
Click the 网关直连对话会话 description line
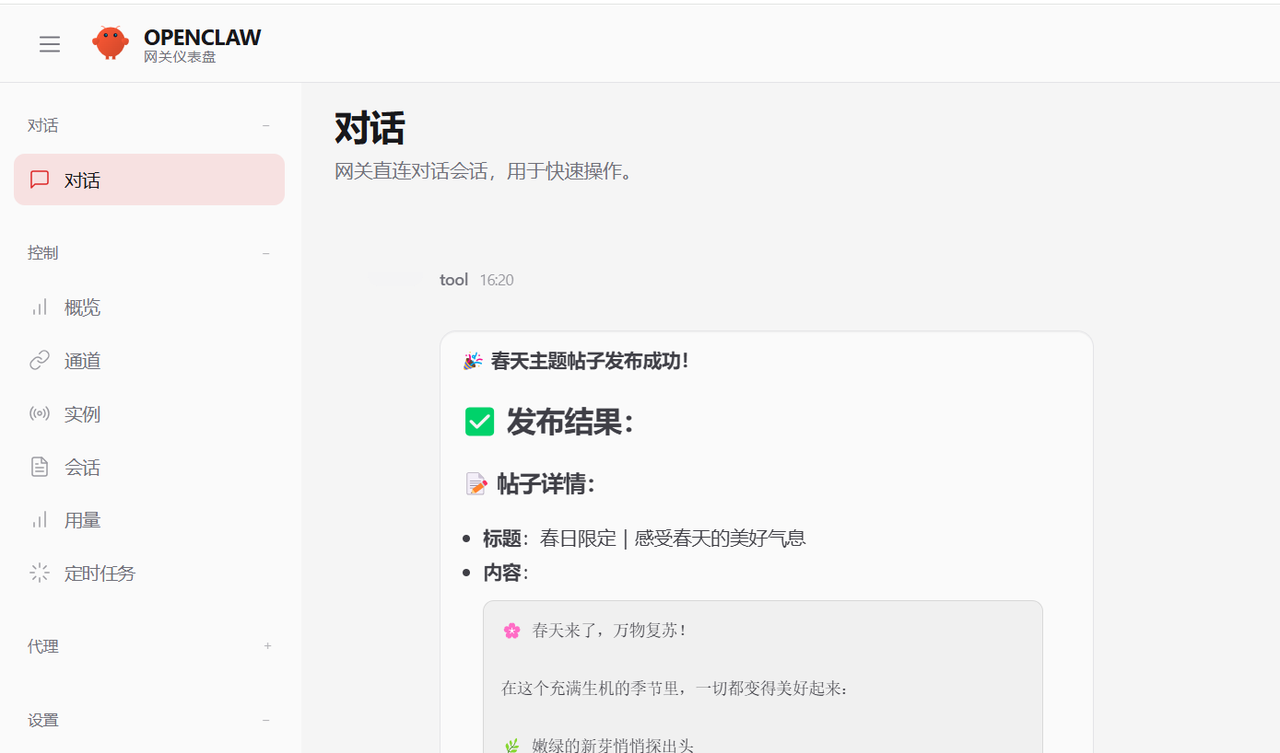[484, 171]
